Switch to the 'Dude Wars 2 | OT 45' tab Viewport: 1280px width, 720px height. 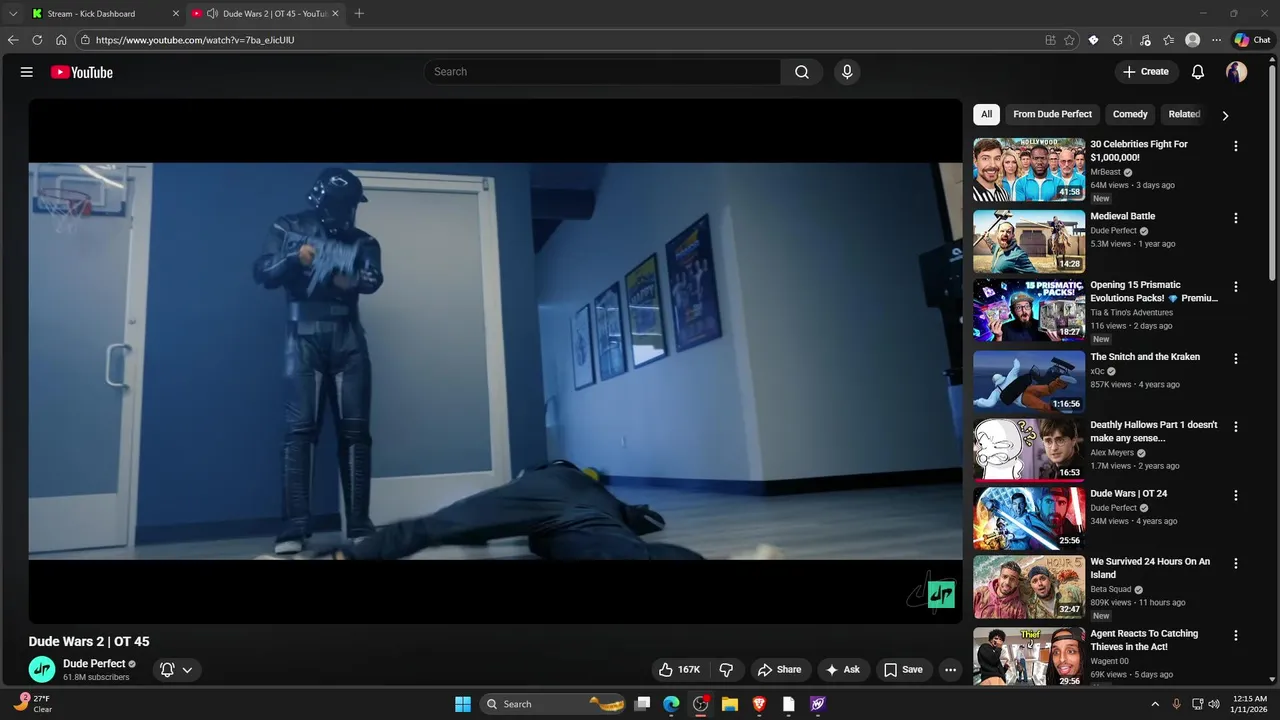[x=266, y=14]
